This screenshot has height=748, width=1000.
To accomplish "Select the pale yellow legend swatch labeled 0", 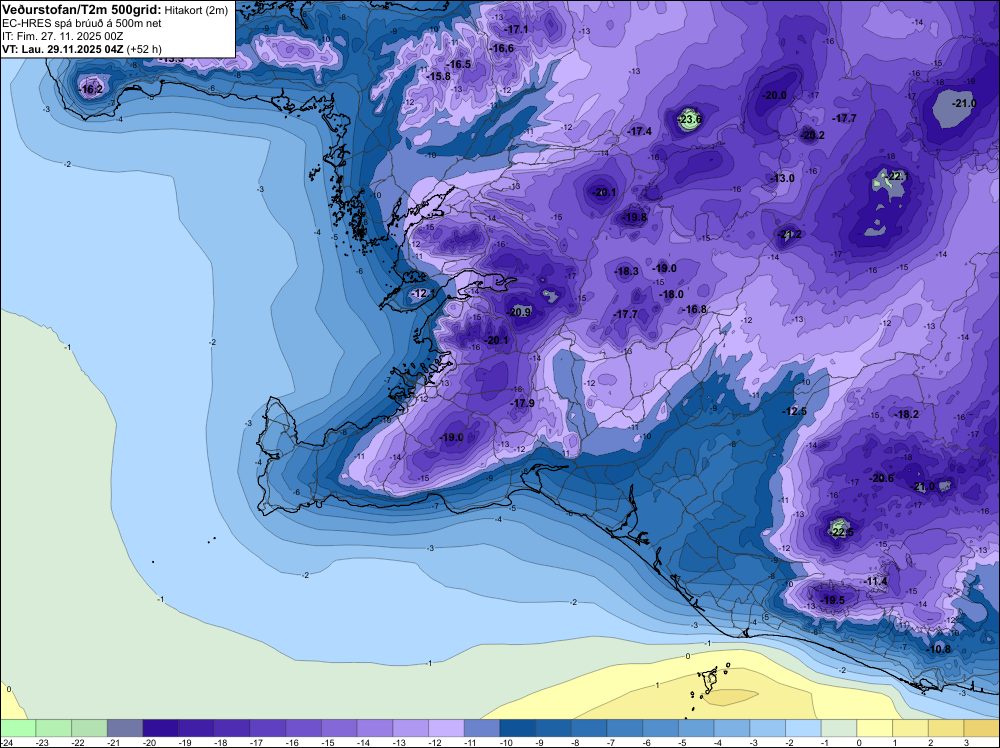I will 875,728.
